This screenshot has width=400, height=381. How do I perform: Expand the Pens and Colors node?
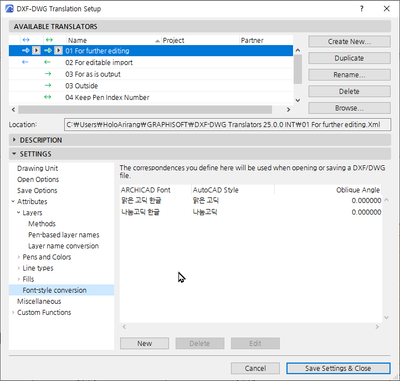(x=19, y=257)
